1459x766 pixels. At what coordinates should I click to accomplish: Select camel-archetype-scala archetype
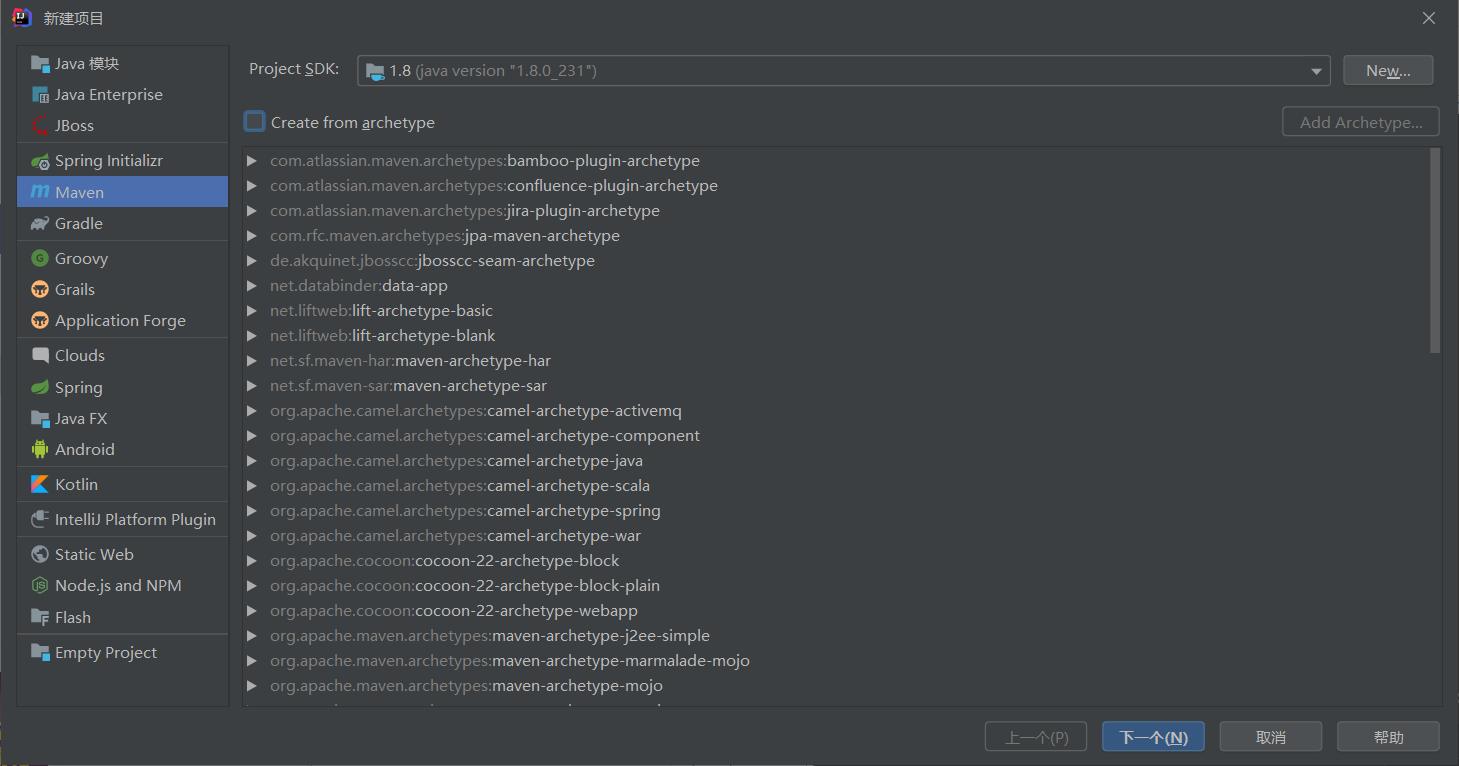point(835,486)
